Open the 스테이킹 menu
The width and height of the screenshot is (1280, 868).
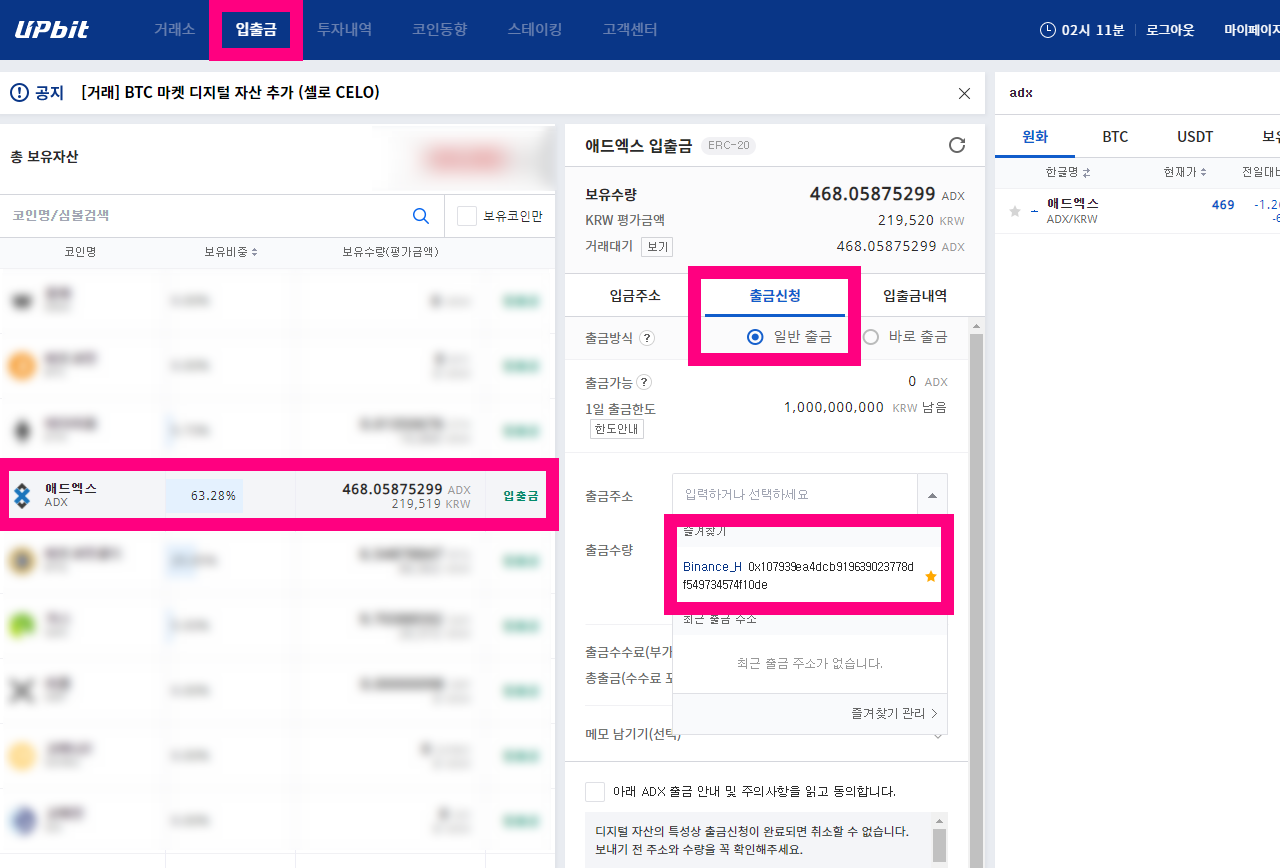(x=534, y=29)
